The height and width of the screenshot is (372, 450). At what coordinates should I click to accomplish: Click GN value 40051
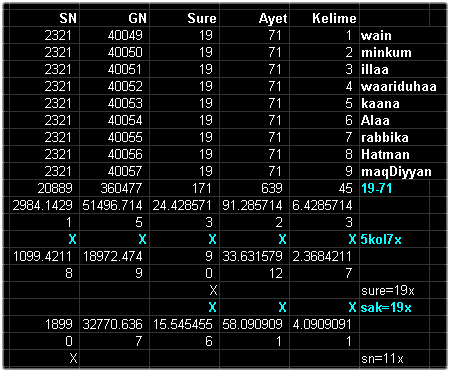(125, 69)
